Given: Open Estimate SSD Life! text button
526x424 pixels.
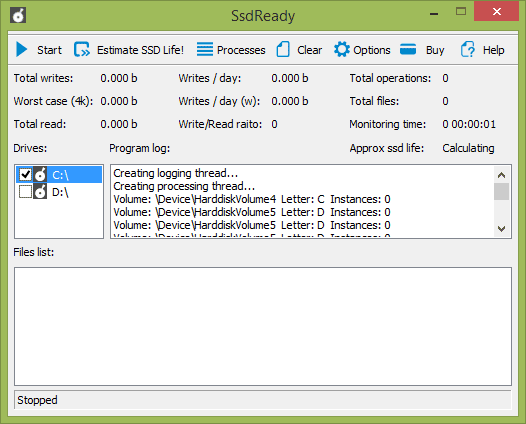Looking at the screenshot, I should (140, 50).
